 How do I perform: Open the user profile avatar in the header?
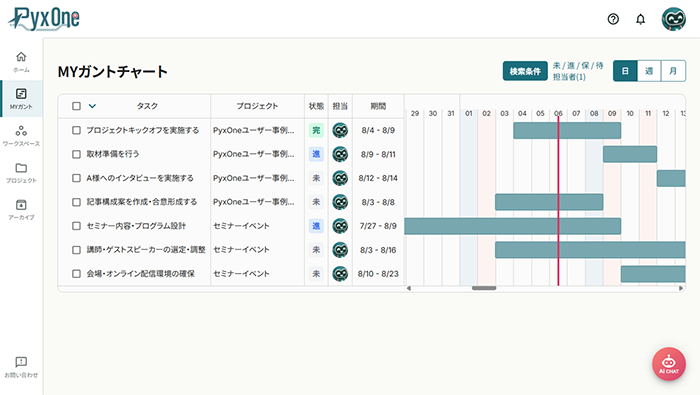[x=674, y=19]
